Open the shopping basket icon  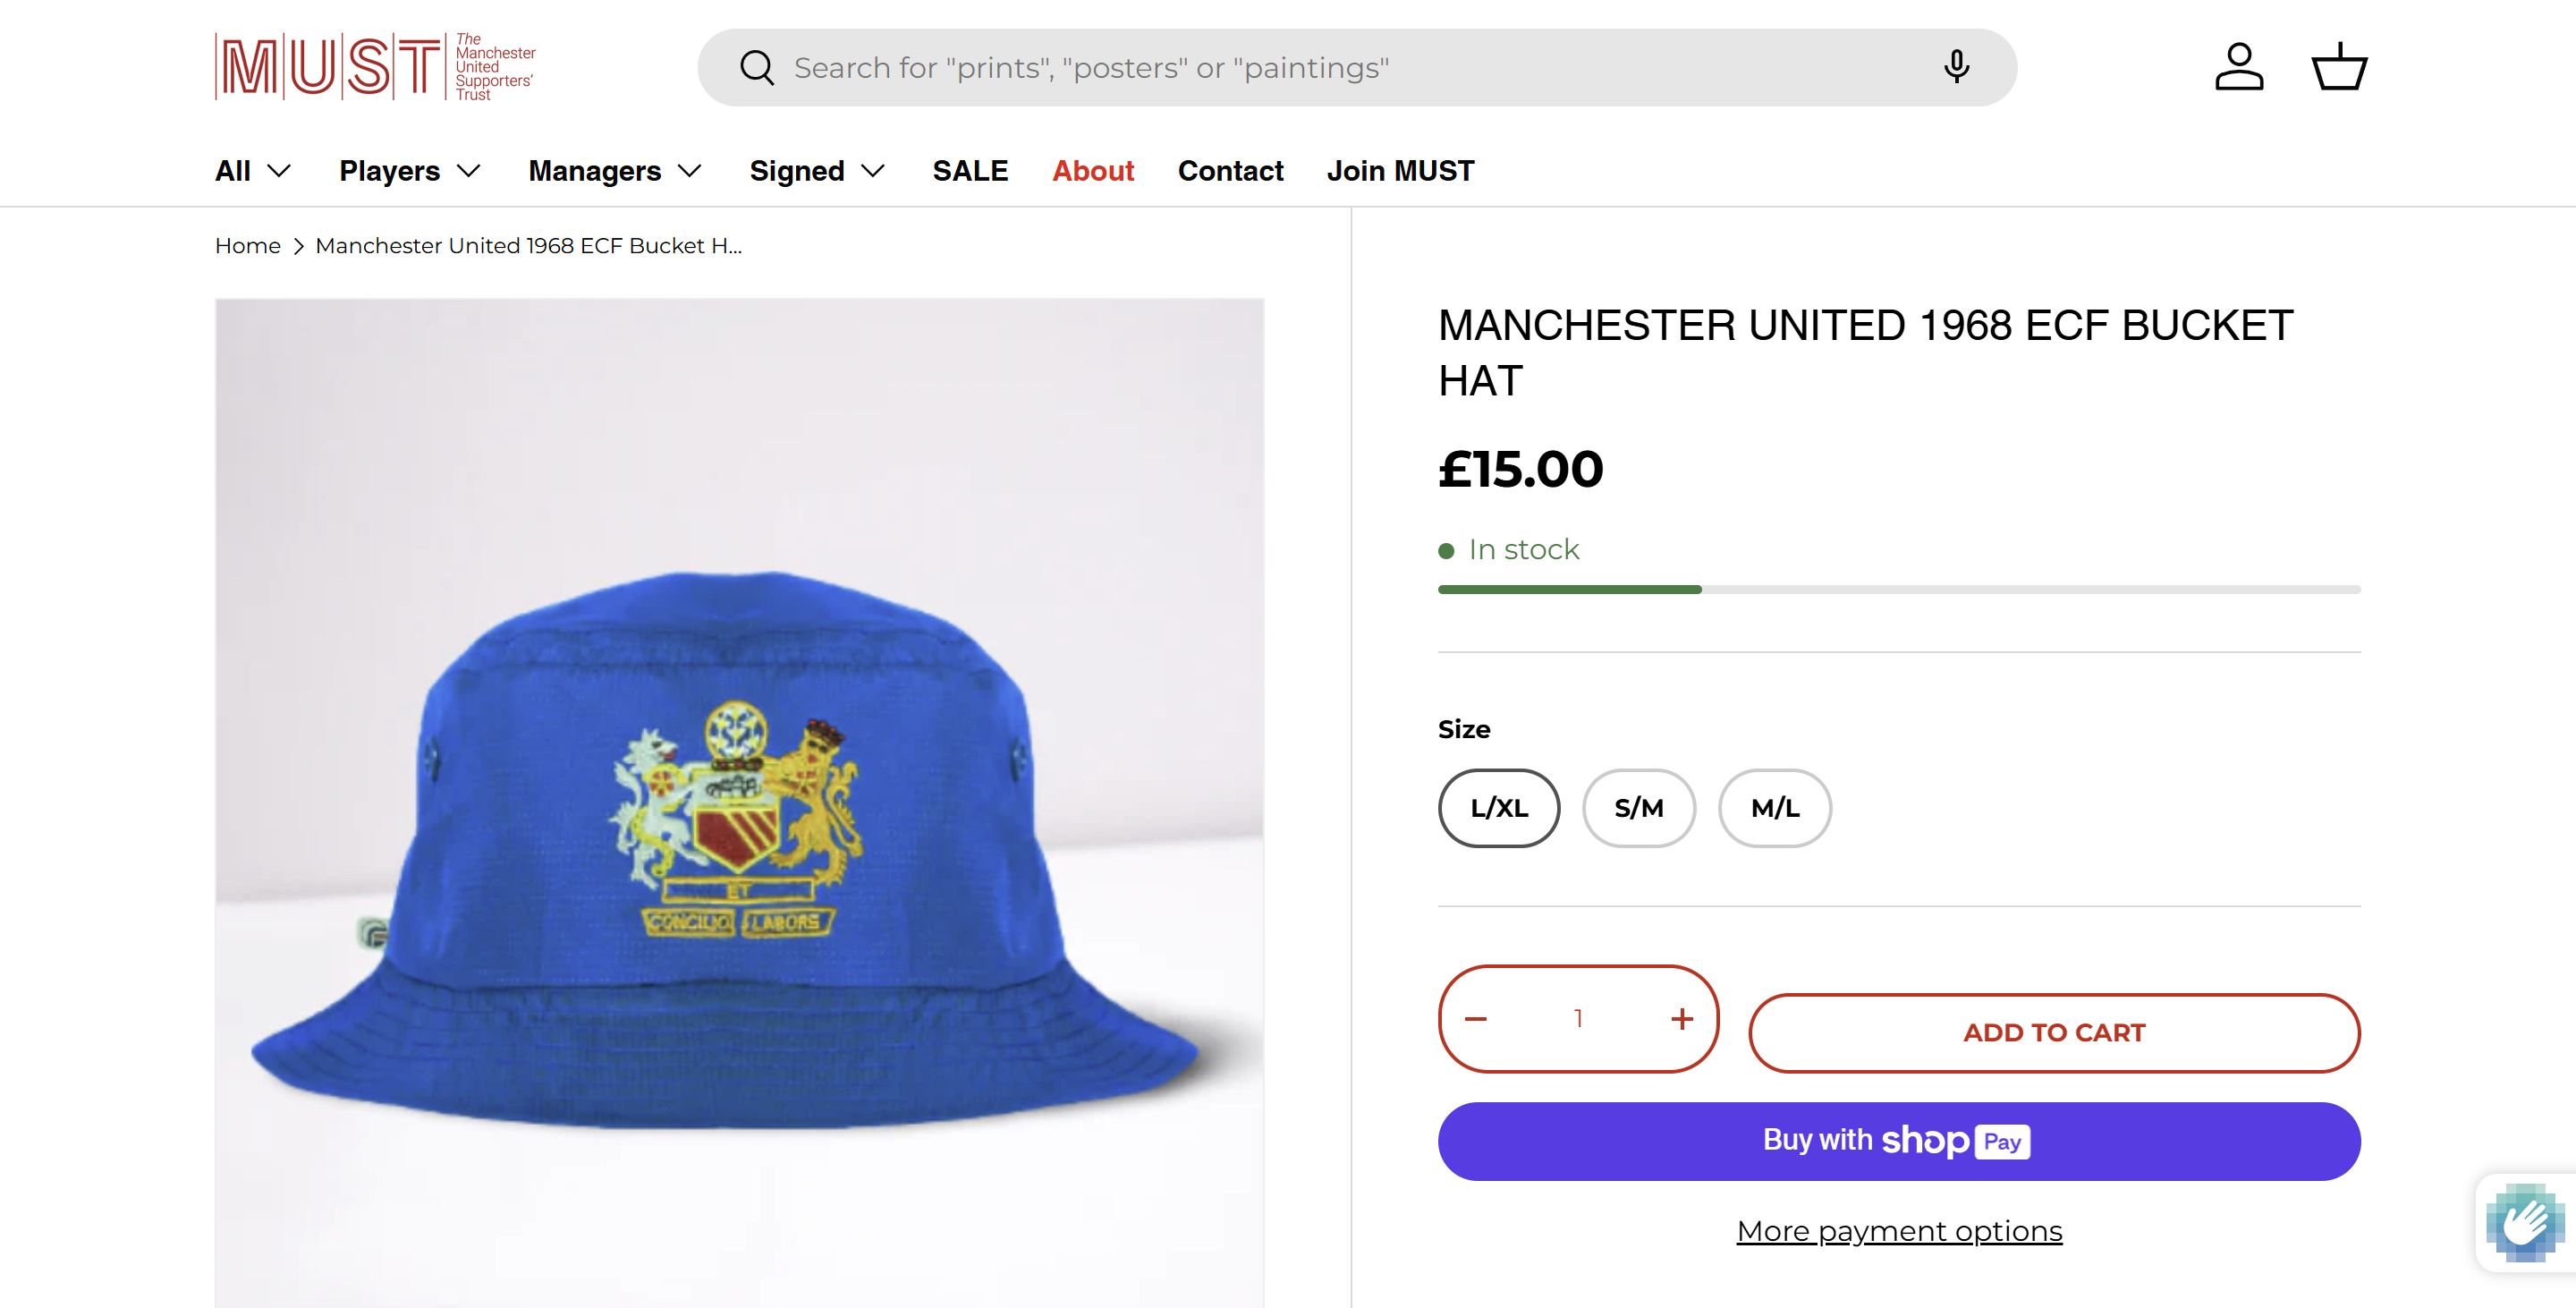click(2338, 67)
